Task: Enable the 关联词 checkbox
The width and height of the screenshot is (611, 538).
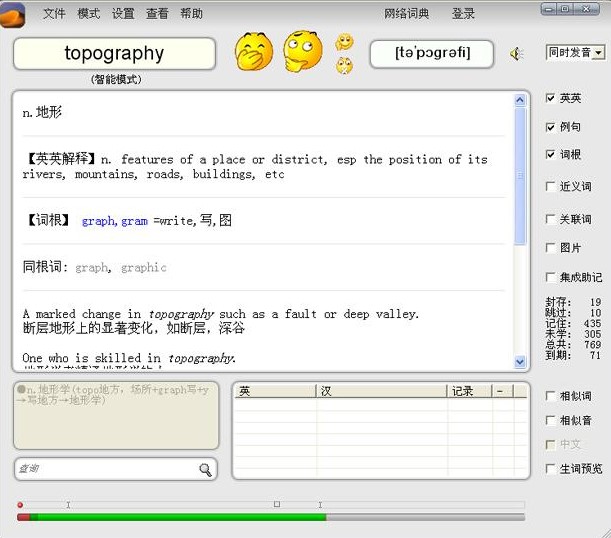Action: point(550,219)
